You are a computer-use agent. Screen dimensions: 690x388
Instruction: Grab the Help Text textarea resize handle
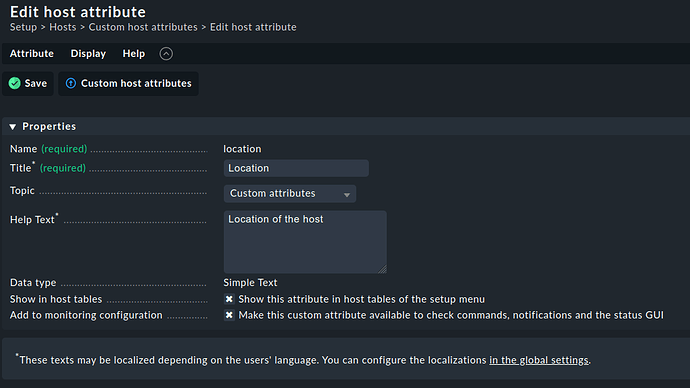pos(382,269)
